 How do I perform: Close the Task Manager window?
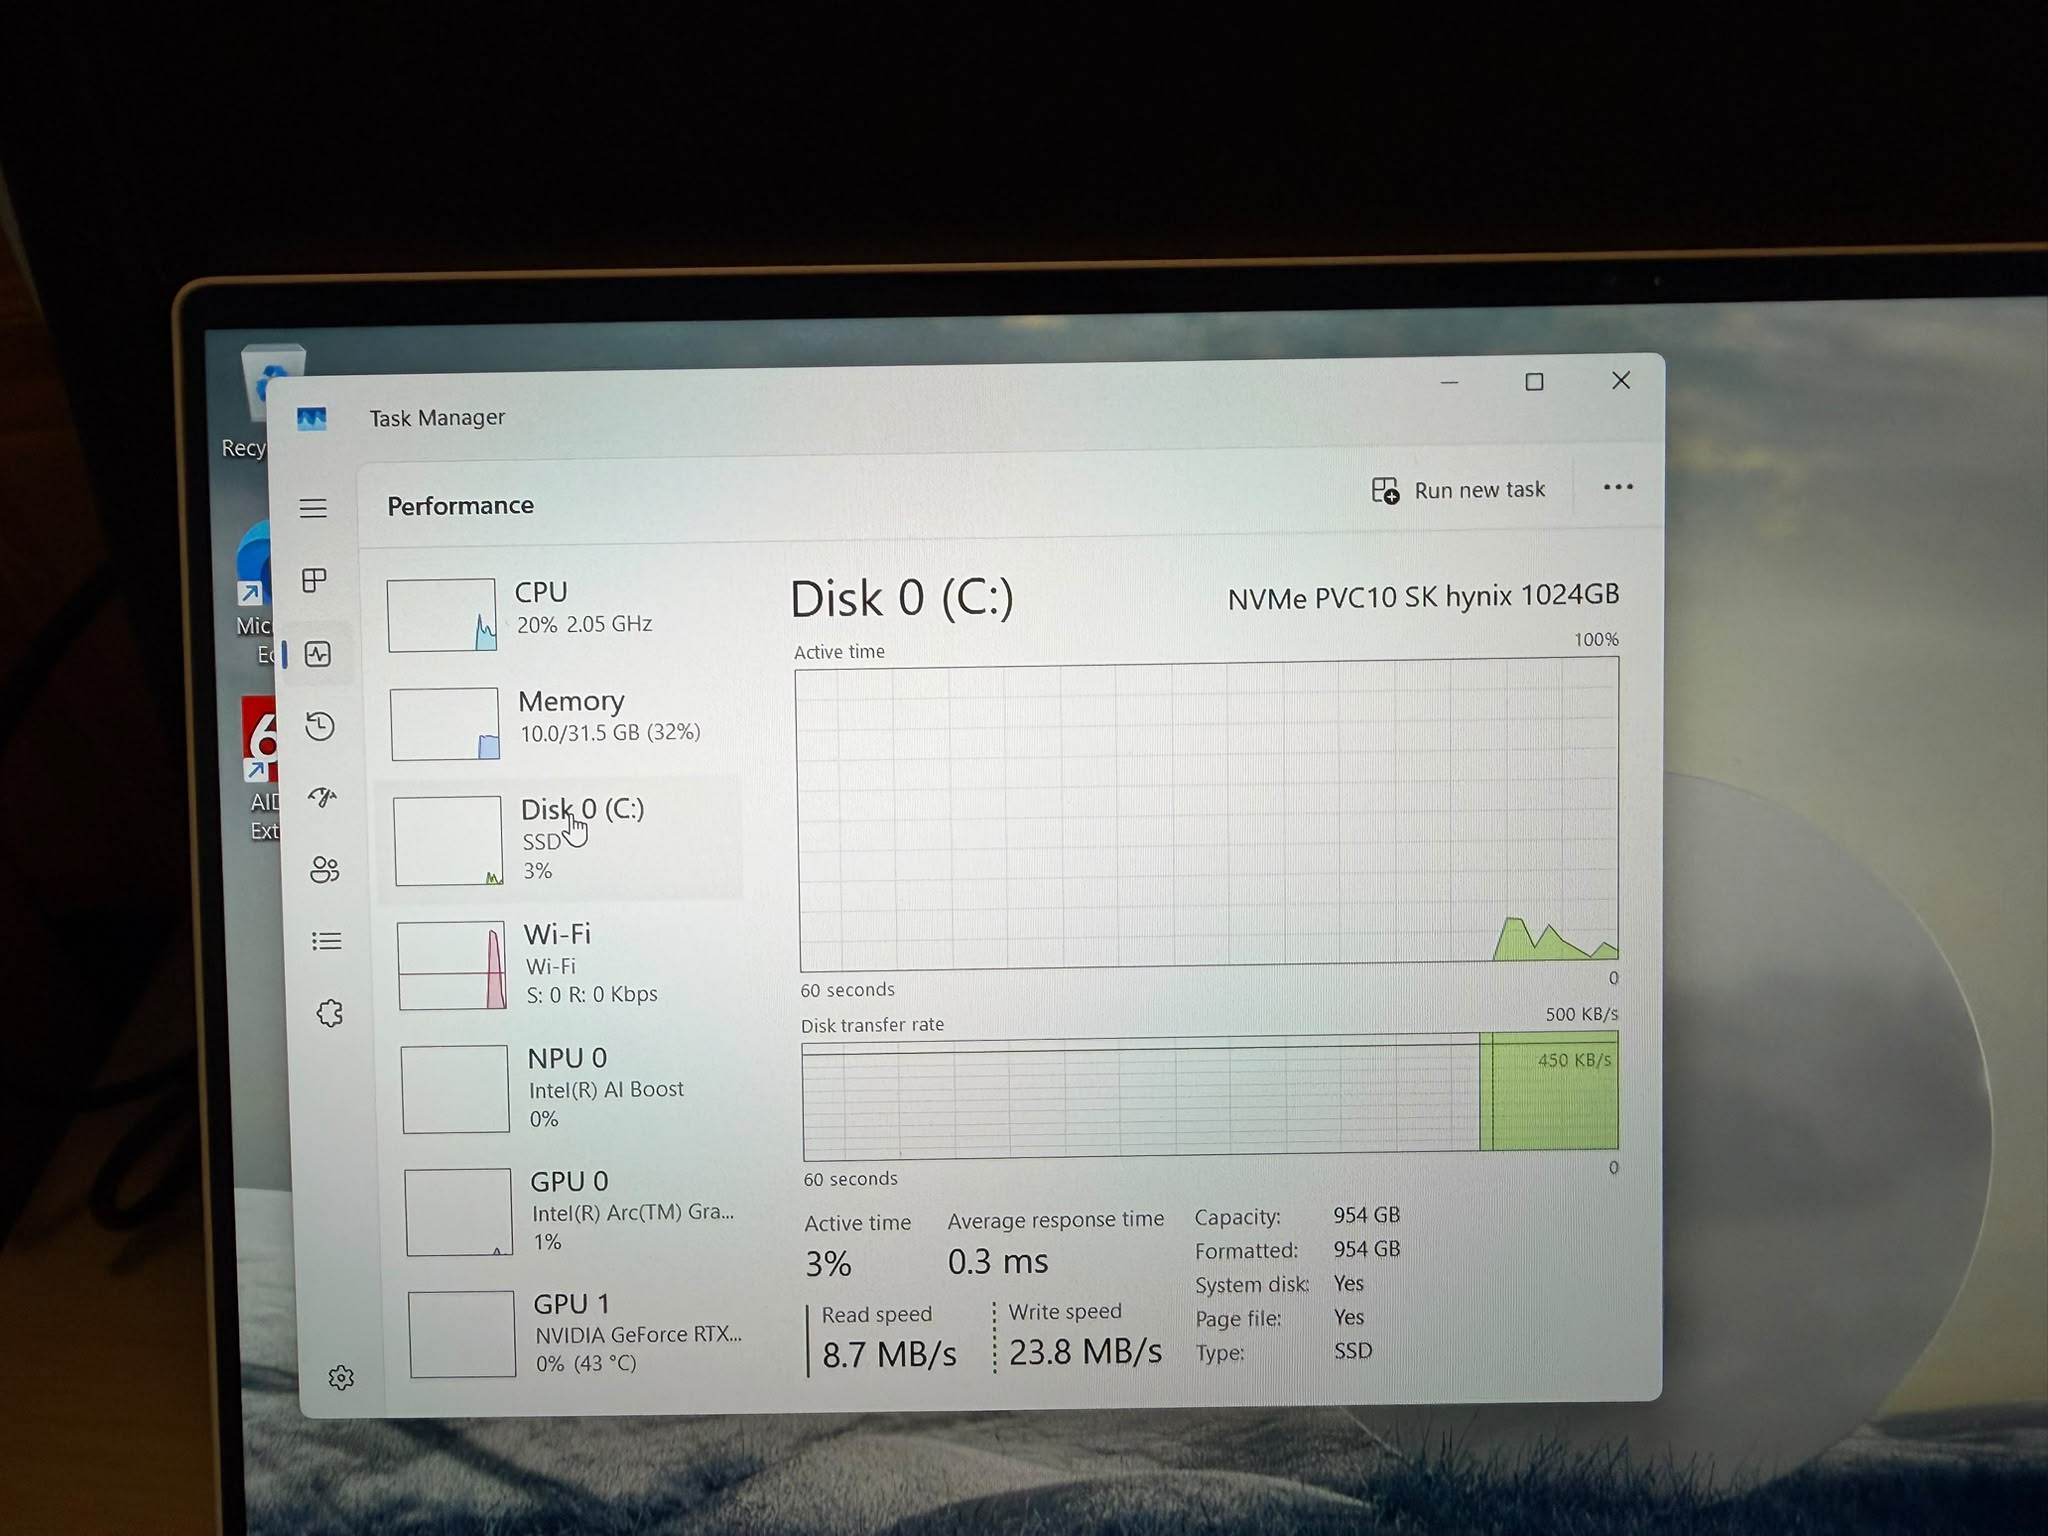pos(1621,381)
